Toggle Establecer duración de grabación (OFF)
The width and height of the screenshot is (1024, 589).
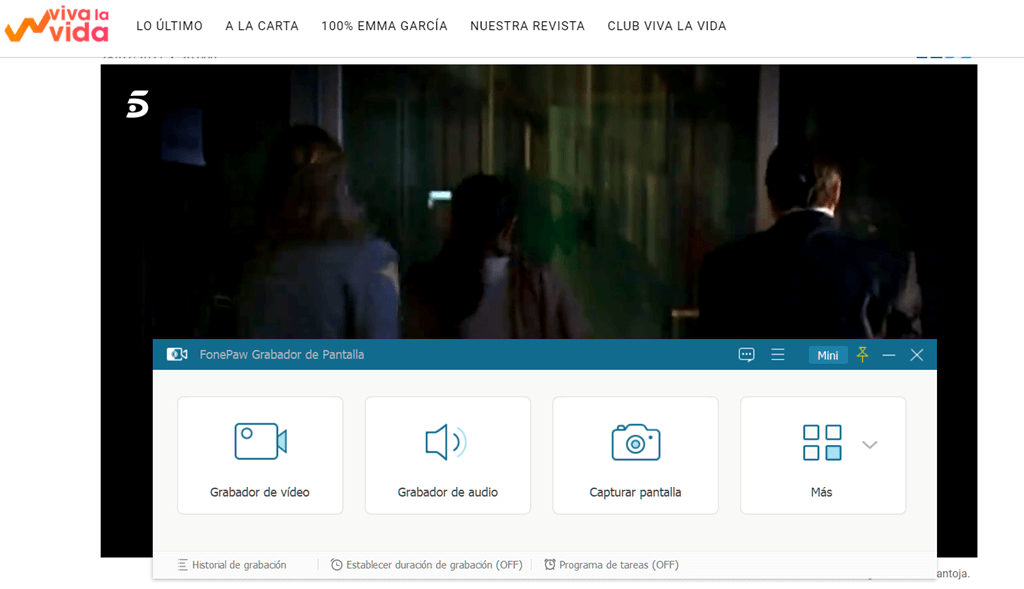(426, 565)
